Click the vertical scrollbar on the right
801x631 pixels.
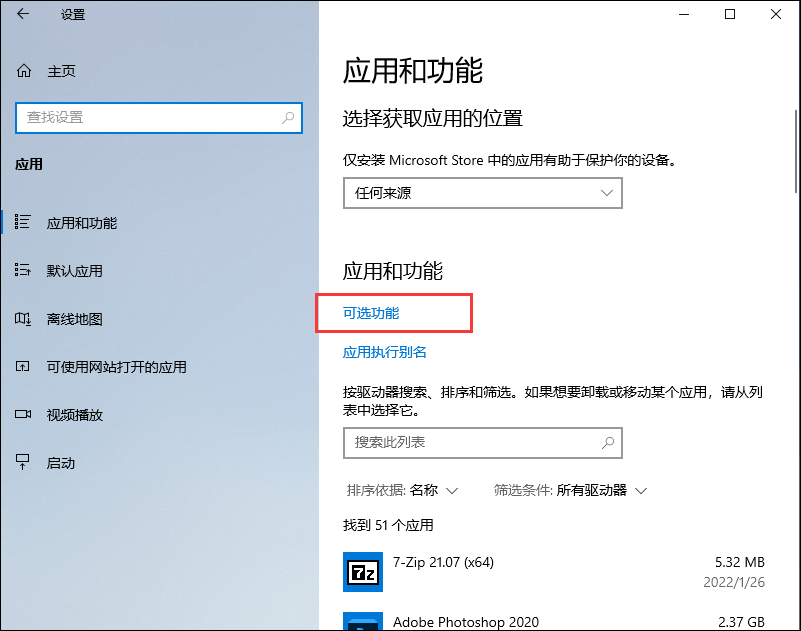pyautogui.click(x=796, y=151)
